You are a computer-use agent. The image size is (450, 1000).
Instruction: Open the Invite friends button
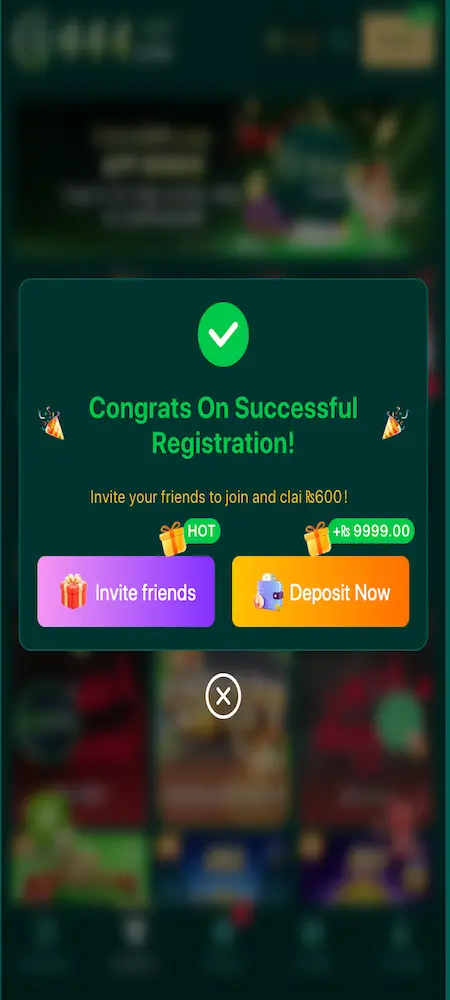[x=126, y=591]
